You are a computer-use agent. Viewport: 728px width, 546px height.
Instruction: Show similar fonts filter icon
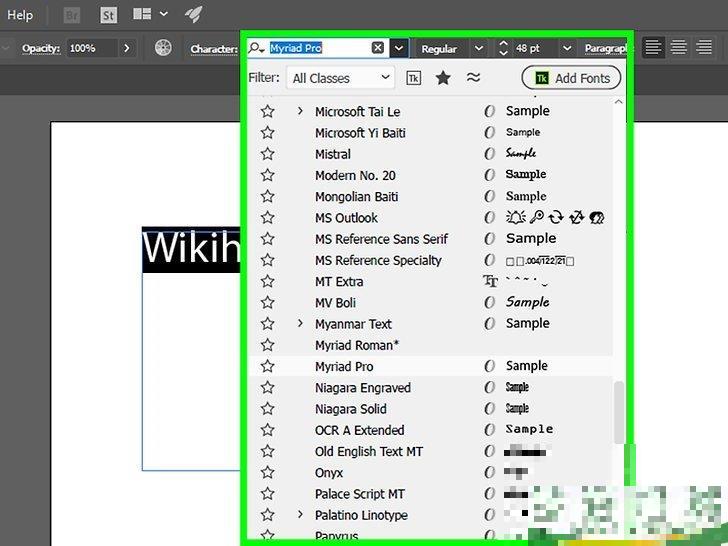[x=473, y=78]
